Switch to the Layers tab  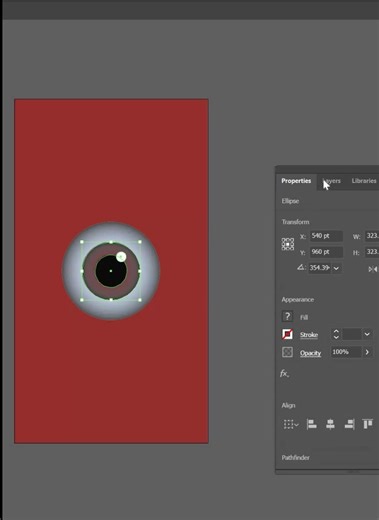(332, 181)
